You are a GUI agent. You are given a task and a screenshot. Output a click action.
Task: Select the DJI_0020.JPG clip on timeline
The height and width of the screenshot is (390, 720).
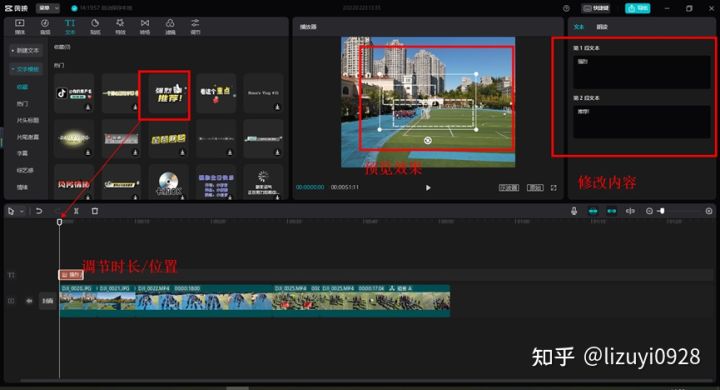click(x=79, y=300)
